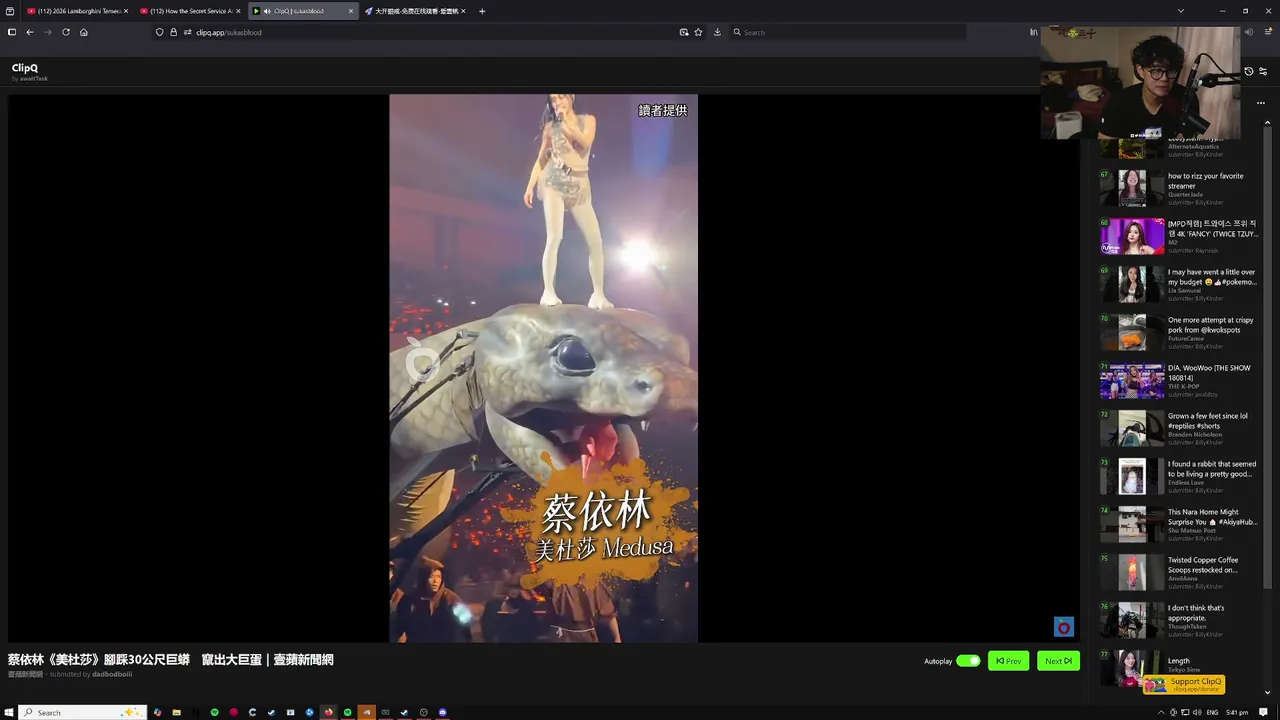Switch to the ClipQ sukasblood tab
Image resolution: width=1280 pixels, height=720 pixels.
pyautogui.click(x=303, y=11)
